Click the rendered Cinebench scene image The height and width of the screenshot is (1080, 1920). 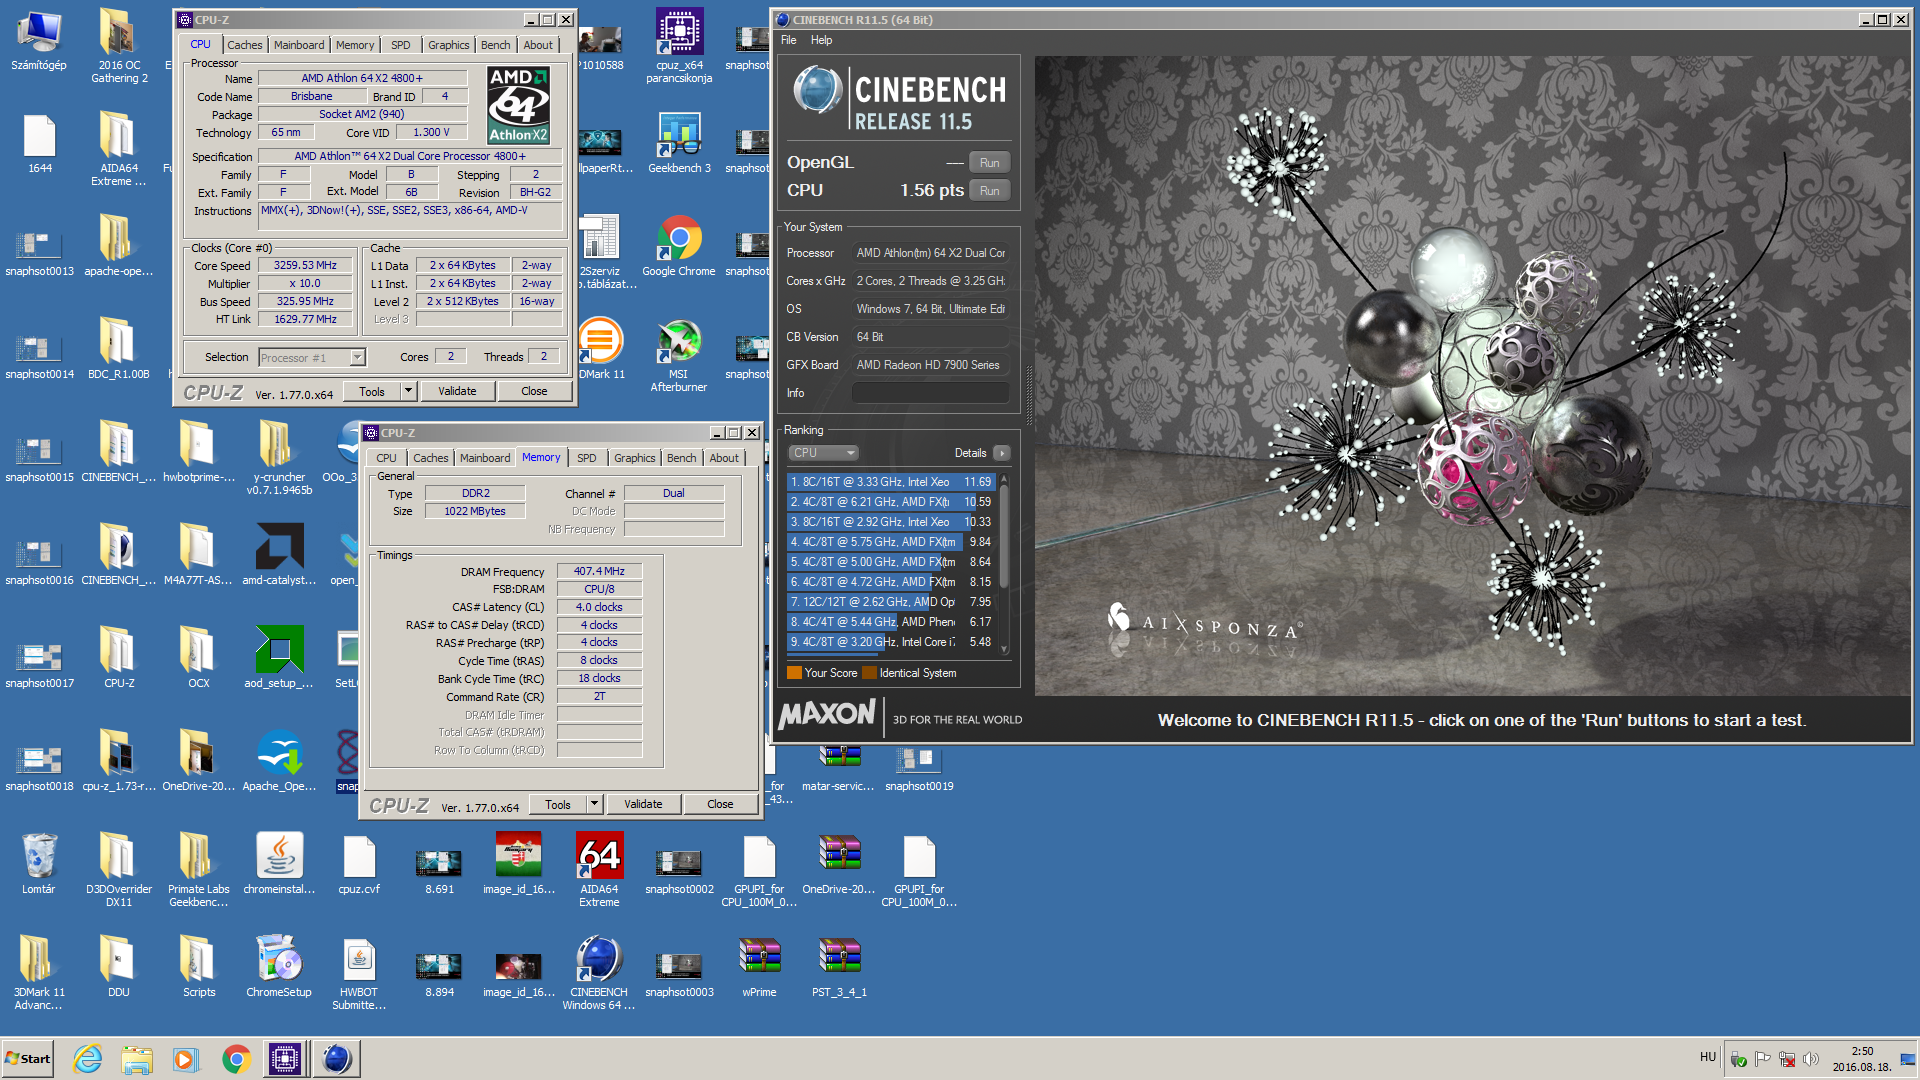click(x=1472, y=375)
